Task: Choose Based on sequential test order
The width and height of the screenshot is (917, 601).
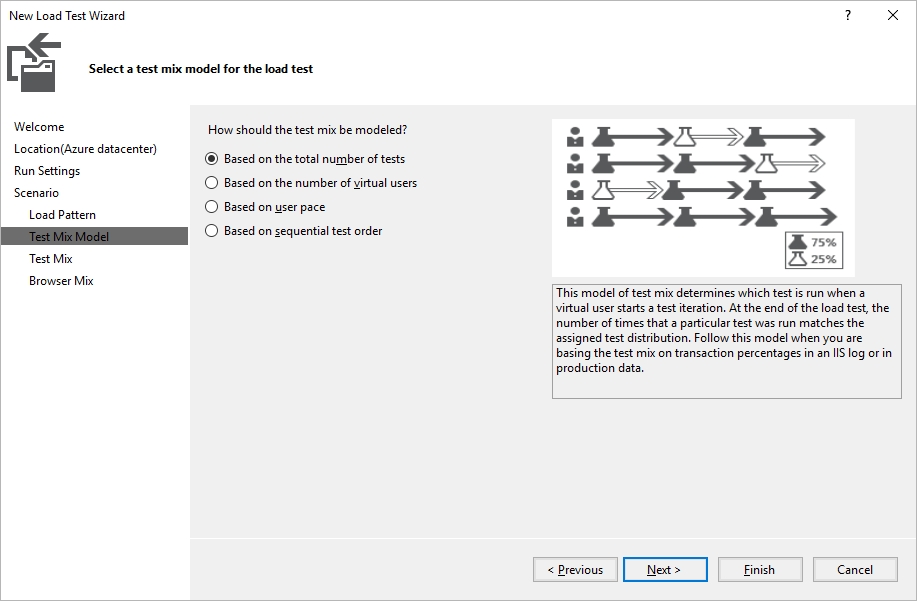Action: [294, 231]
